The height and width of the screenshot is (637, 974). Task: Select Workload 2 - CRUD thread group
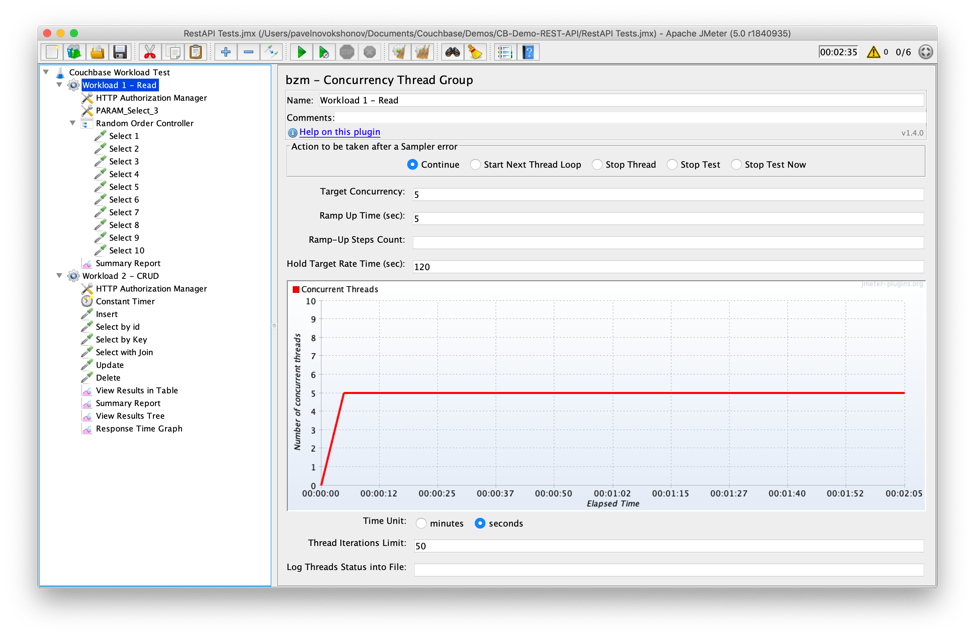(x=121, y=276)
